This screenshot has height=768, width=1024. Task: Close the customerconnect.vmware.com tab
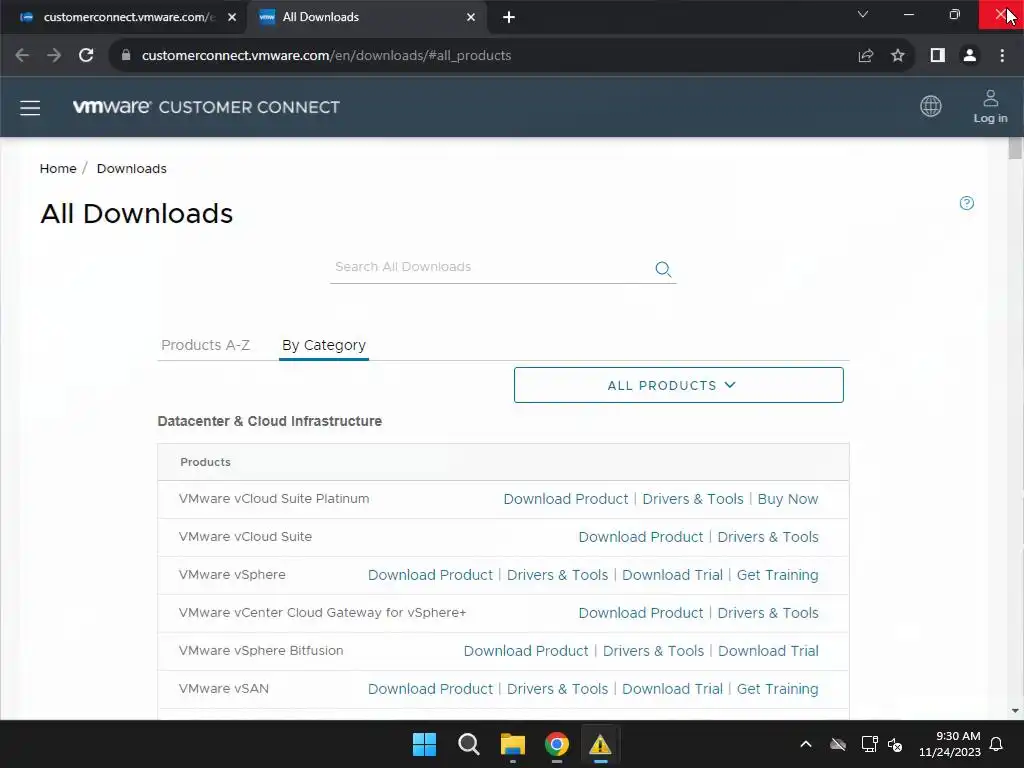click(x=232, y=18)
